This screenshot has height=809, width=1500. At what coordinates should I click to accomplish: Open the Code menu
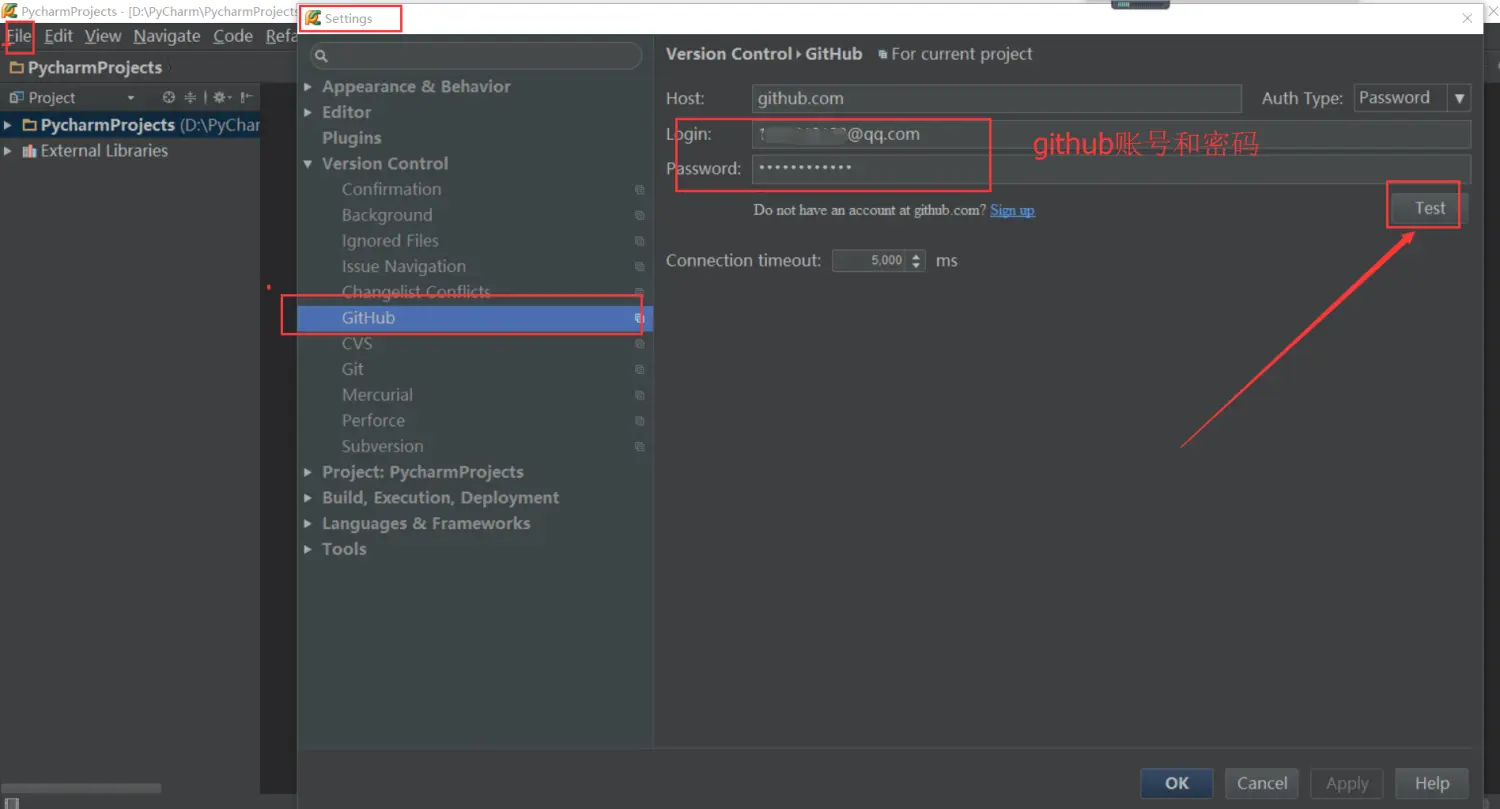click(233, 36)
